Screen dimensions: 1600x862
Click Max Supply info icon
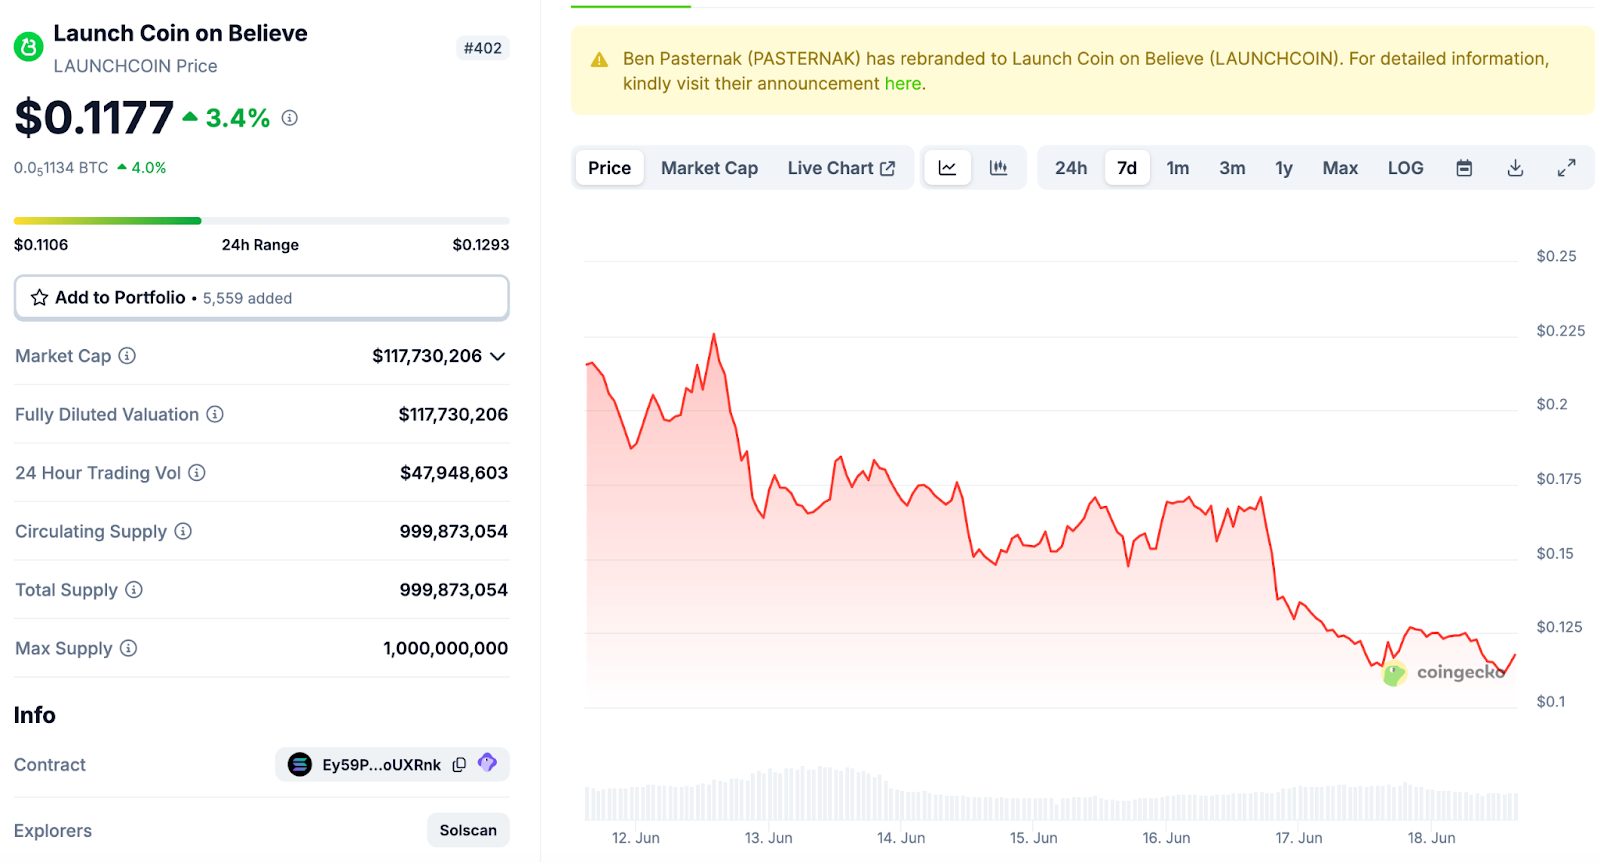point(128,648)
